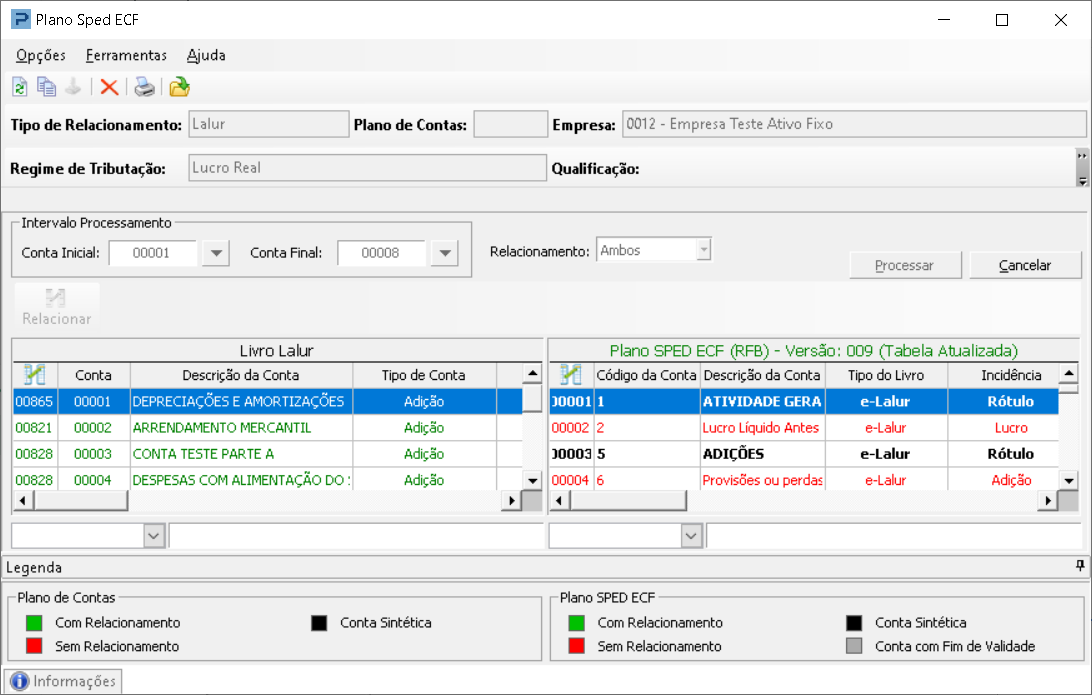Click the Tipo do Livro column header
1092x695 pixels.
[886, 375]
